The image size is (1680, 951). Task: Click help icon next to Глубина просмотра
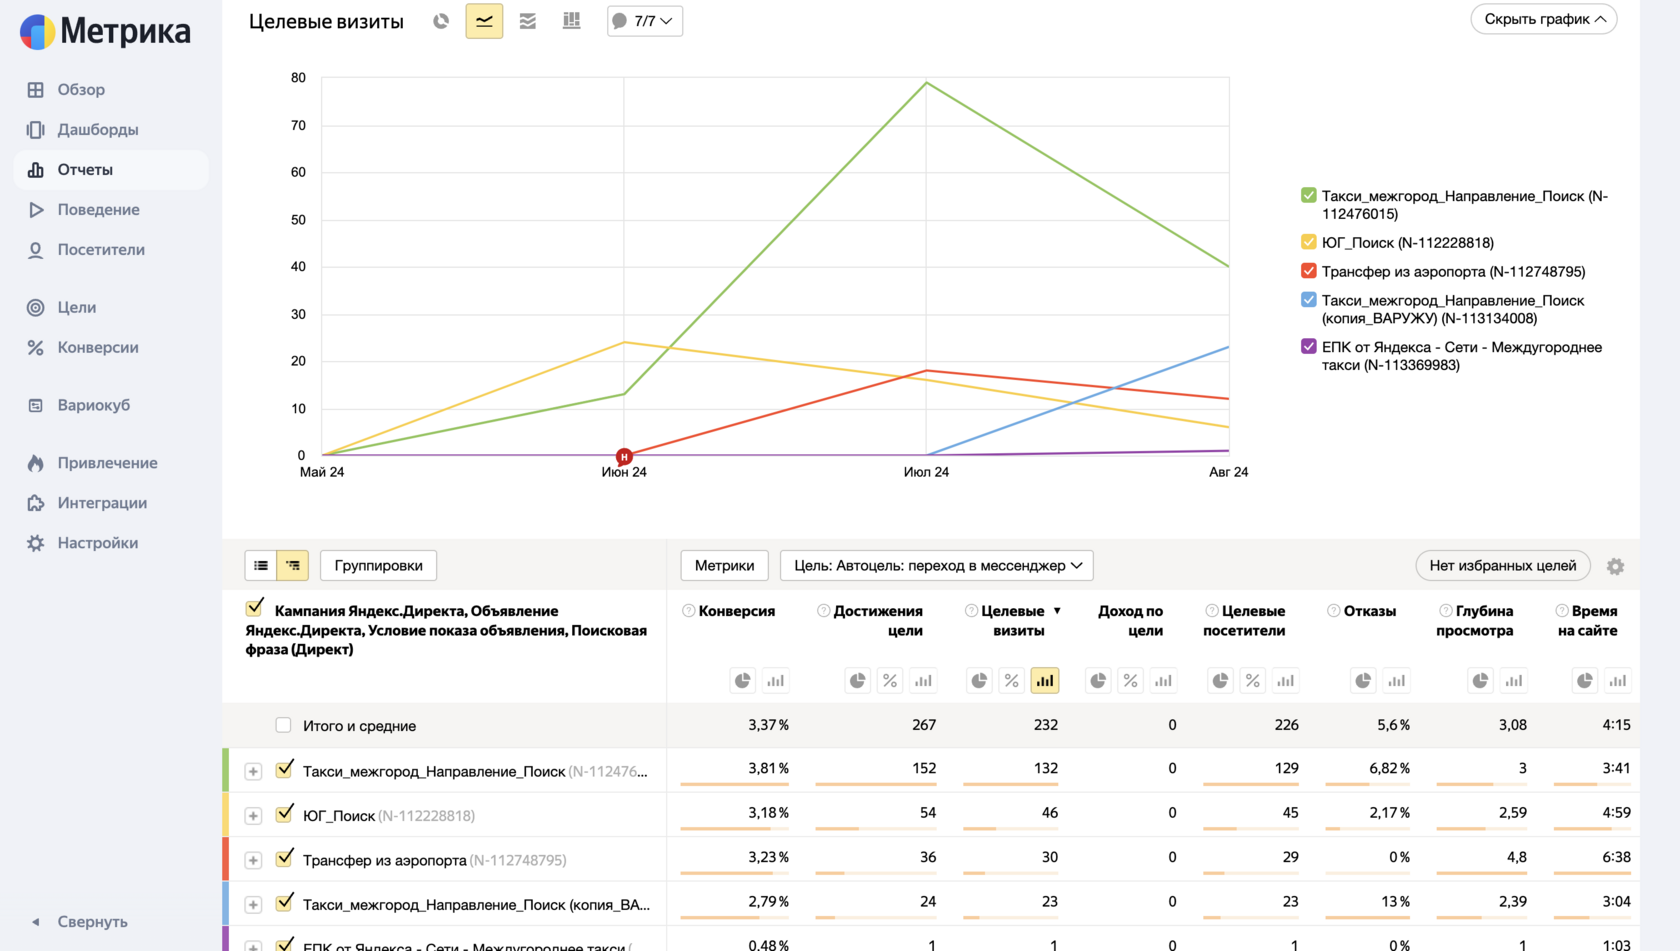(x=1446, y=611)
